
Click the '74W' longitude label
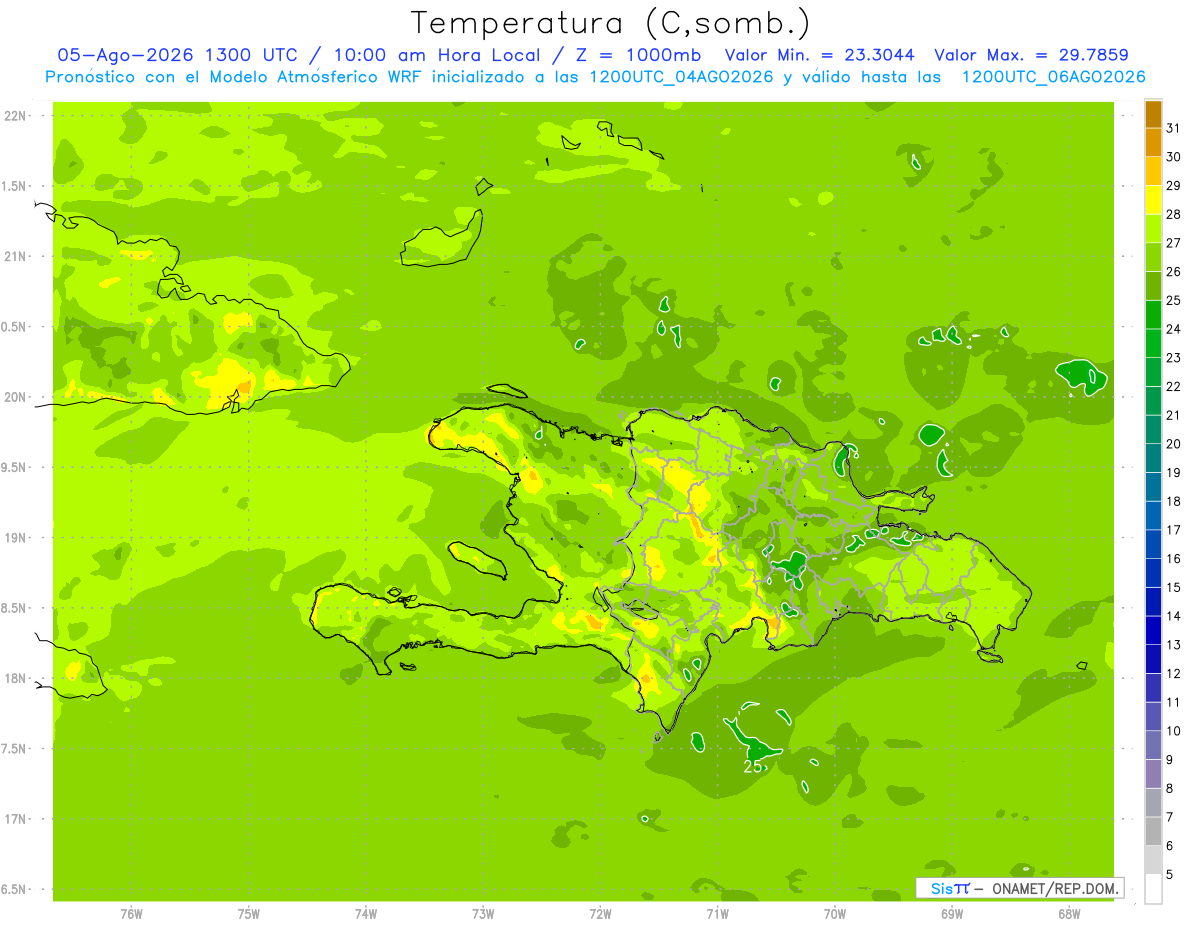coord(366,914)
